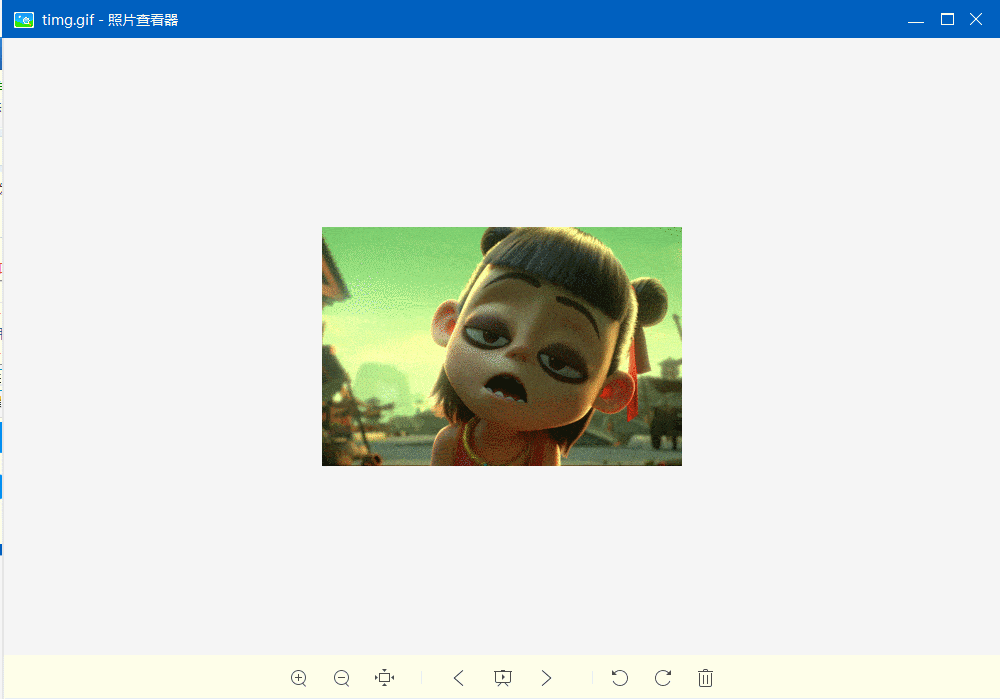
Task: Start the slideshow playback
Action: [503, 678]
